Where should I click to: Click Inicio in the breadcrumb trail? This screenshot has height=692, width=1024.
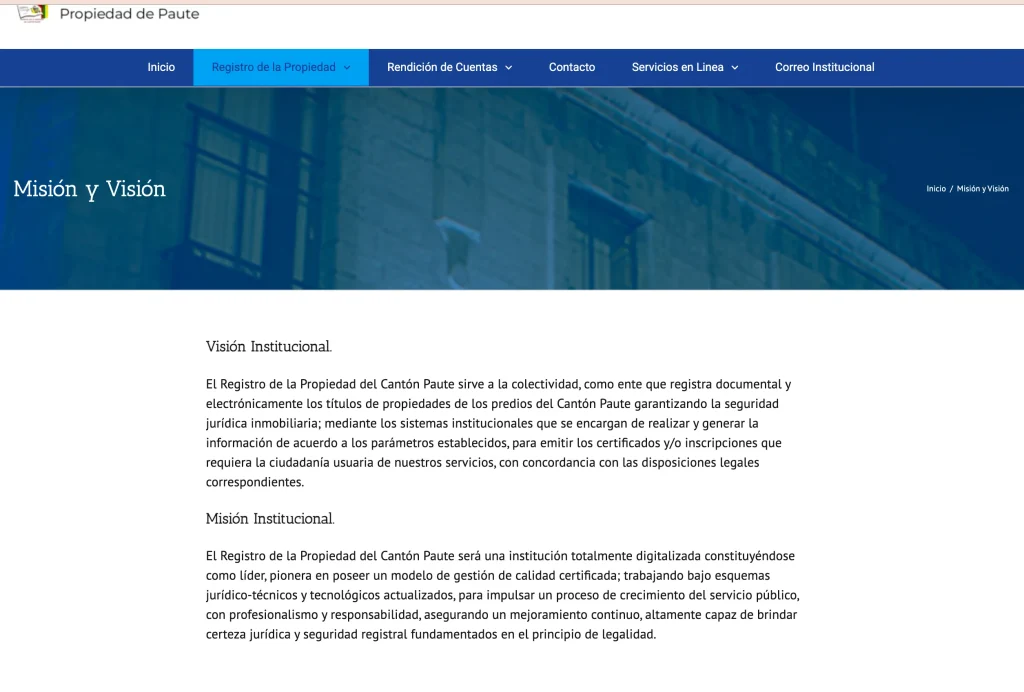pos(934,188)
